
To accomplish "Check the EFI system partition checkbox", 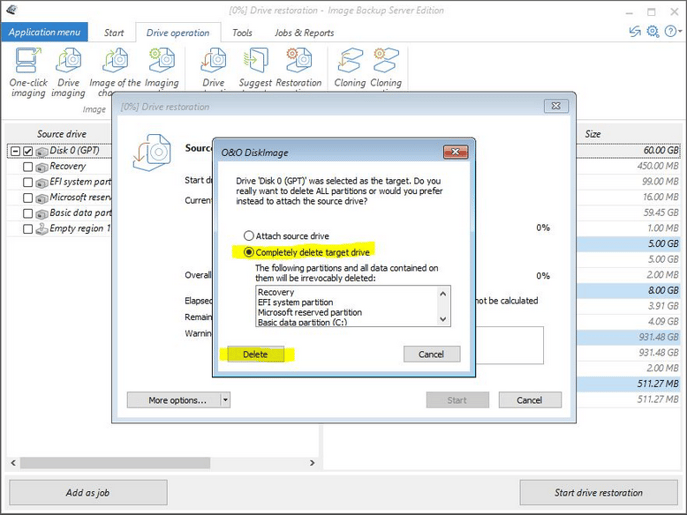I will coord(28,182).
